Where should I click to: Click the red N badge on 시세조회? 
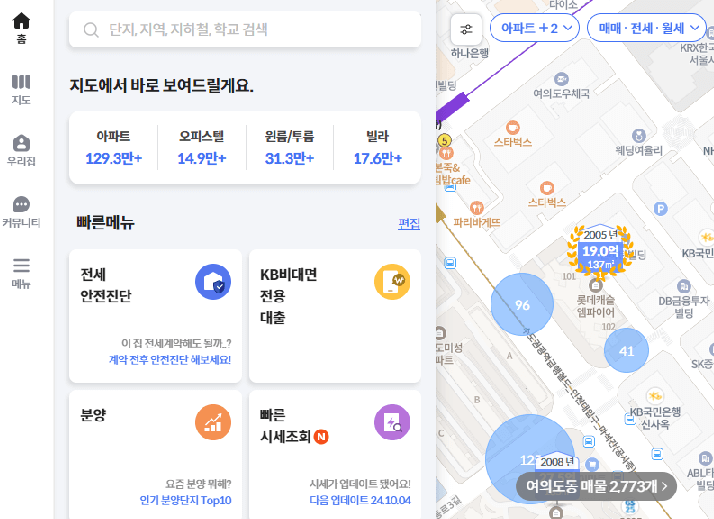321,437
